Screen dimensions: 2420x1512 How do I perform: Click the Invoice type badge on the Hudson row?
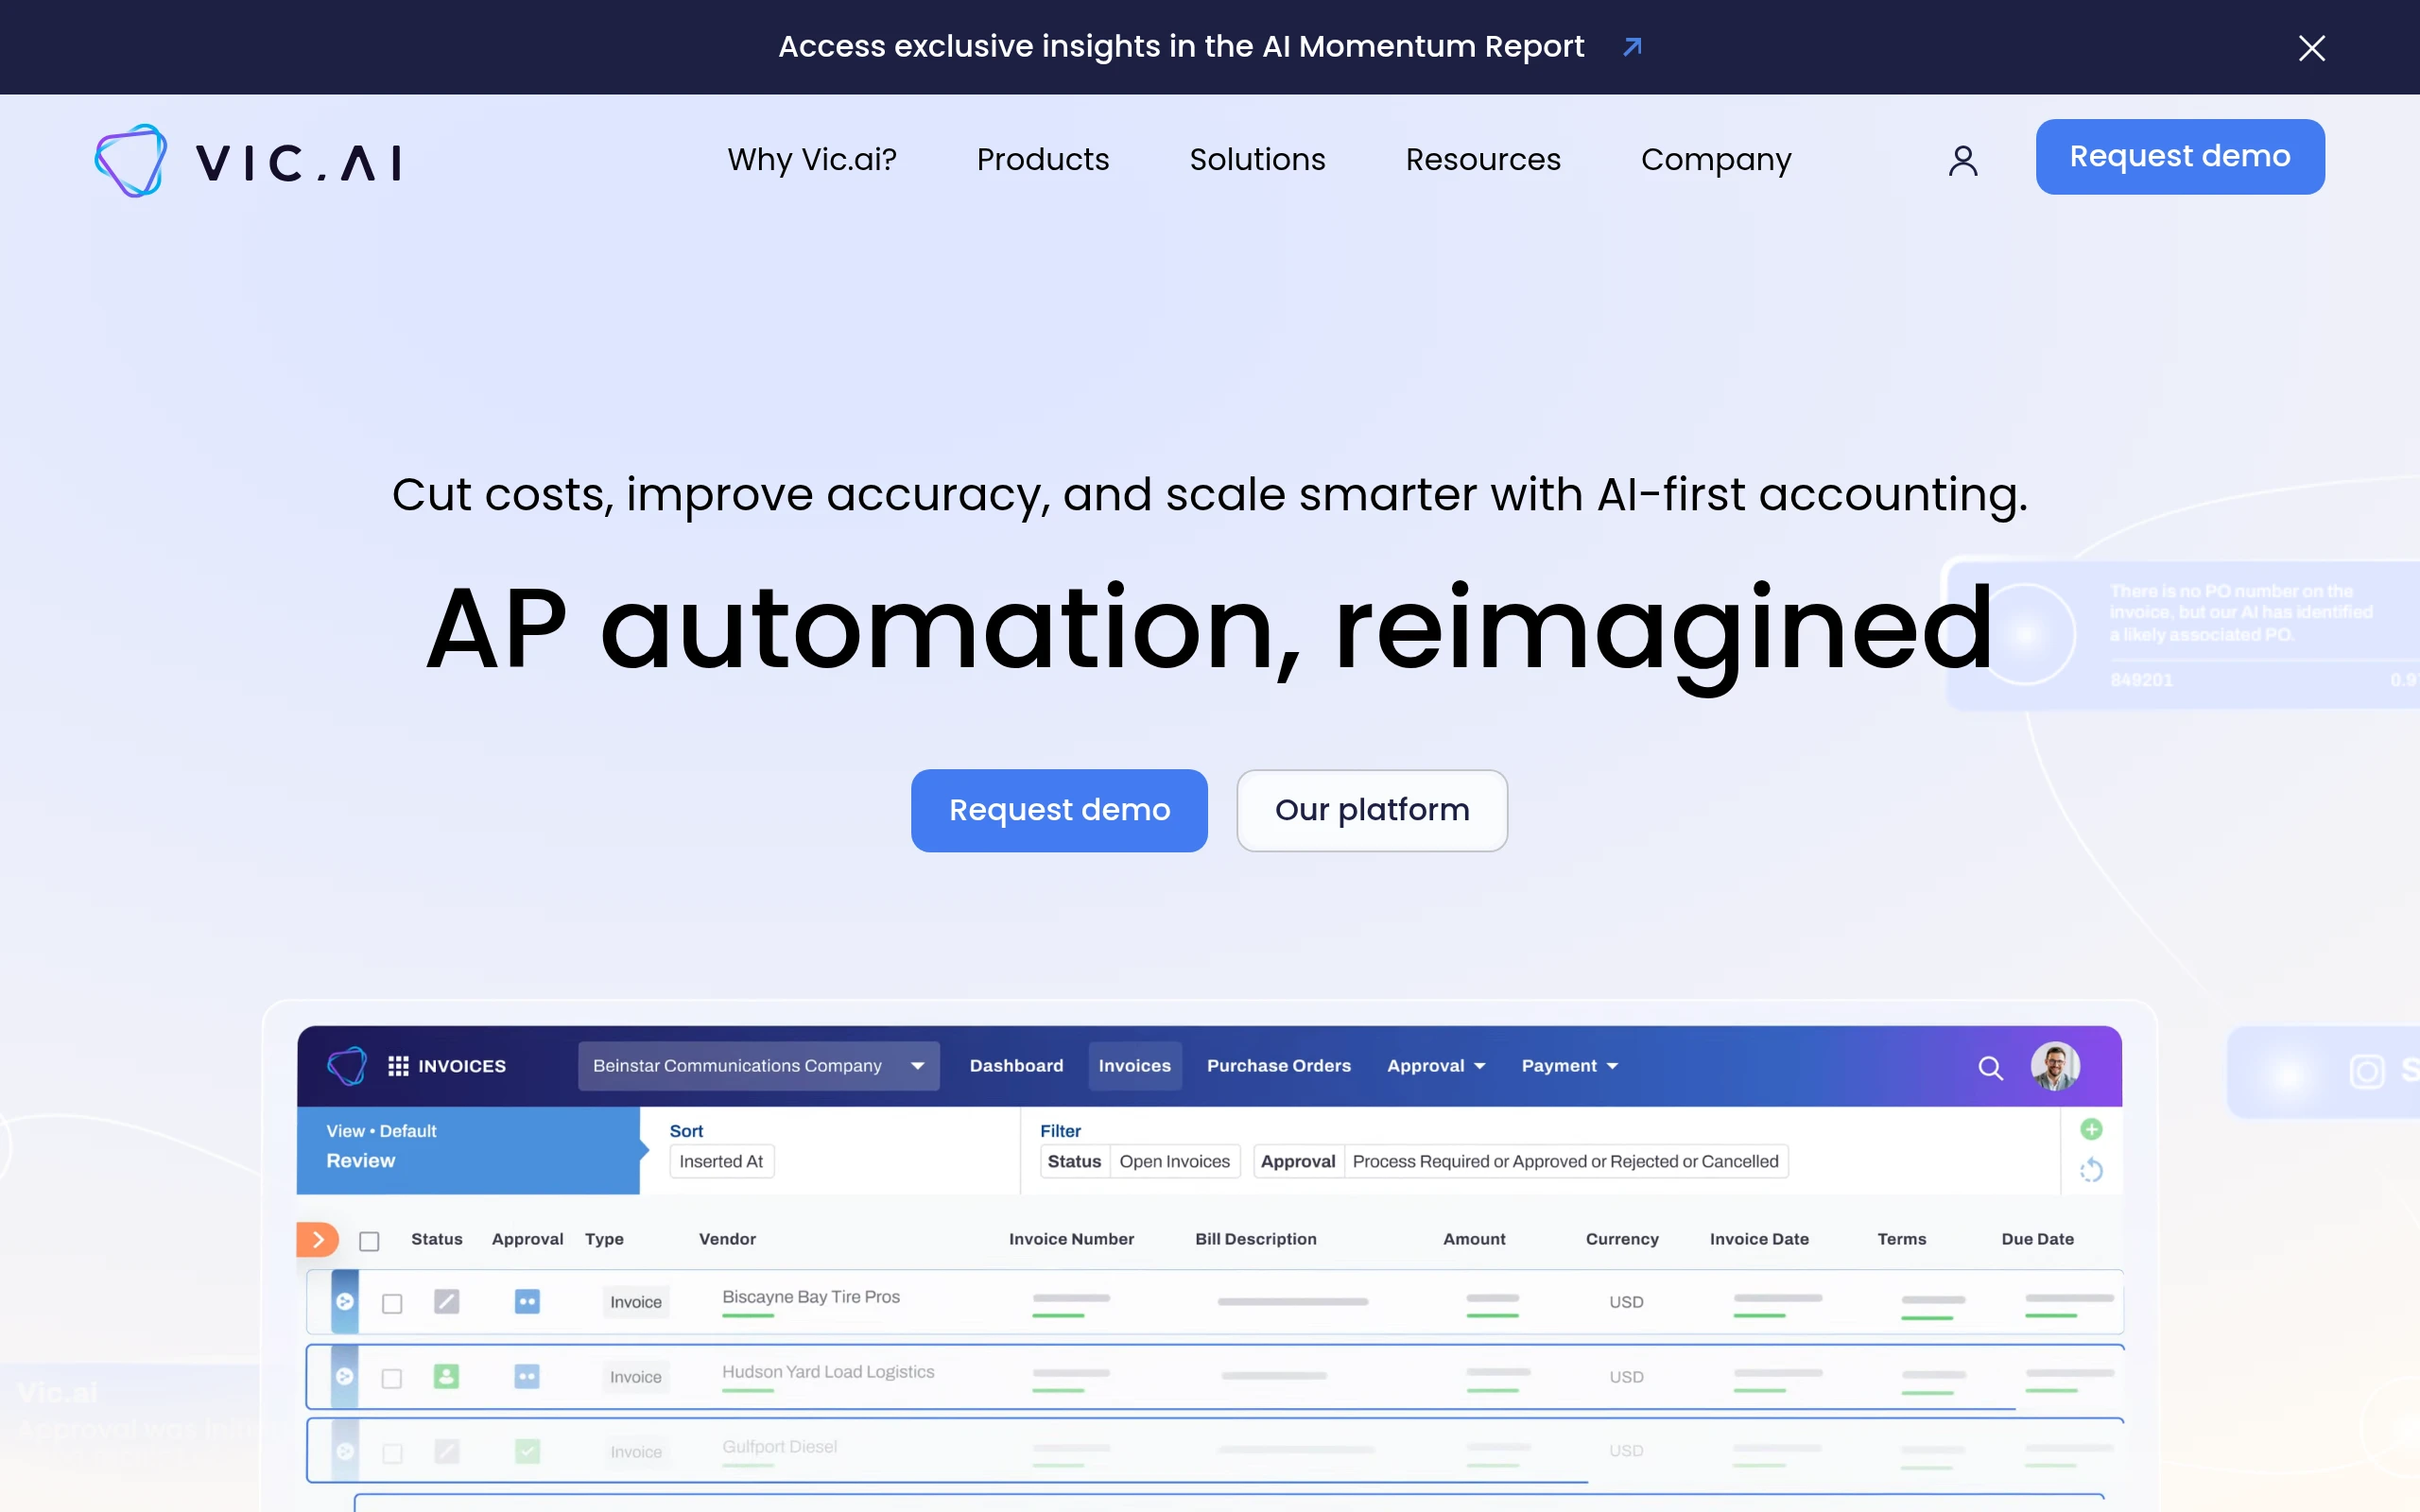pos(636,1377)
